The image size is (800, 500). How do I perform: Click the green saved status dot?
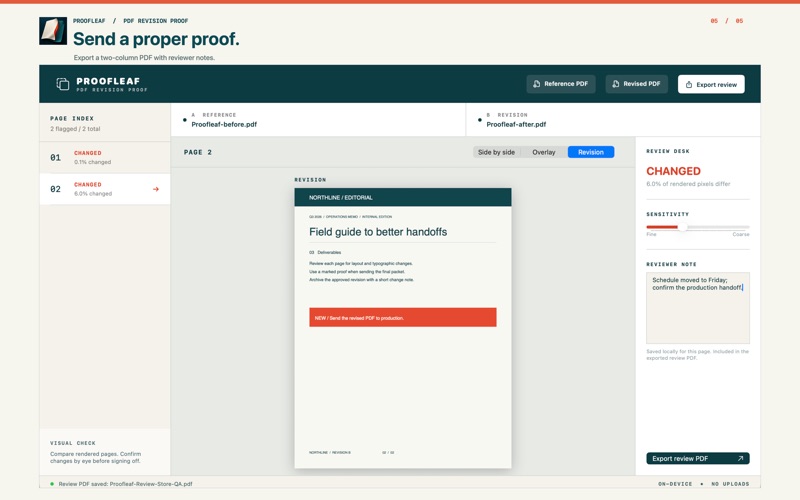(52, 484)
